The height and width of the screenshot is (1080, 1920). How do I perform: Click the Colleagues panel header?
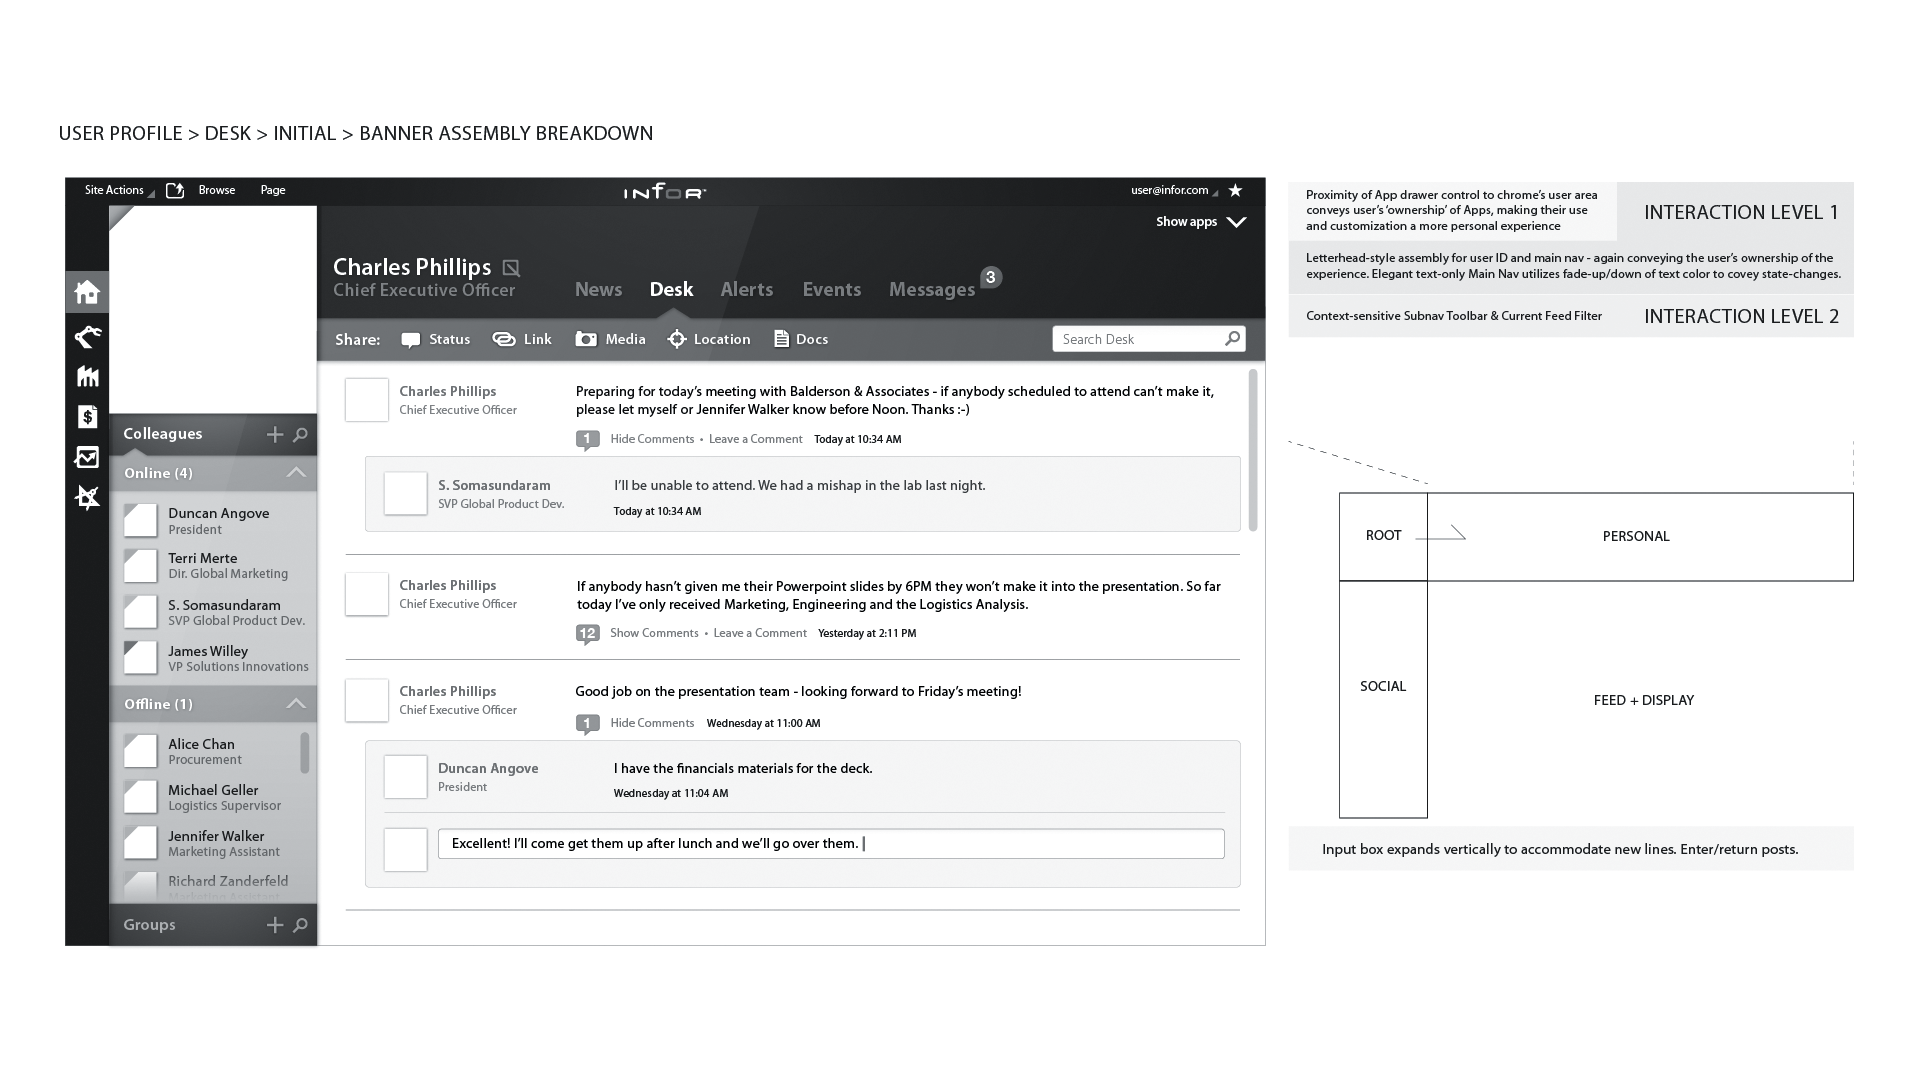click(213, 434)
